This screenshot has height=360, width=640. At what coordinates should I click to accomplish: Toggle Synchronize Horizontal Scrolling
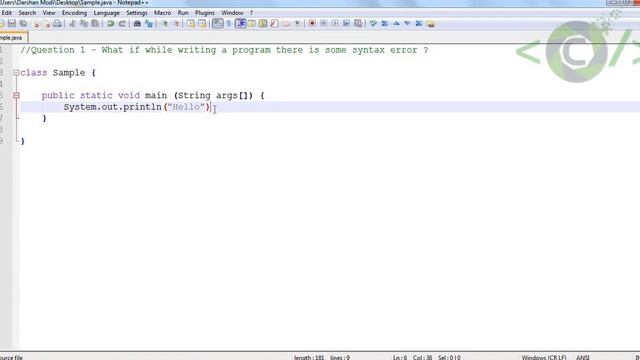(202, 24)
